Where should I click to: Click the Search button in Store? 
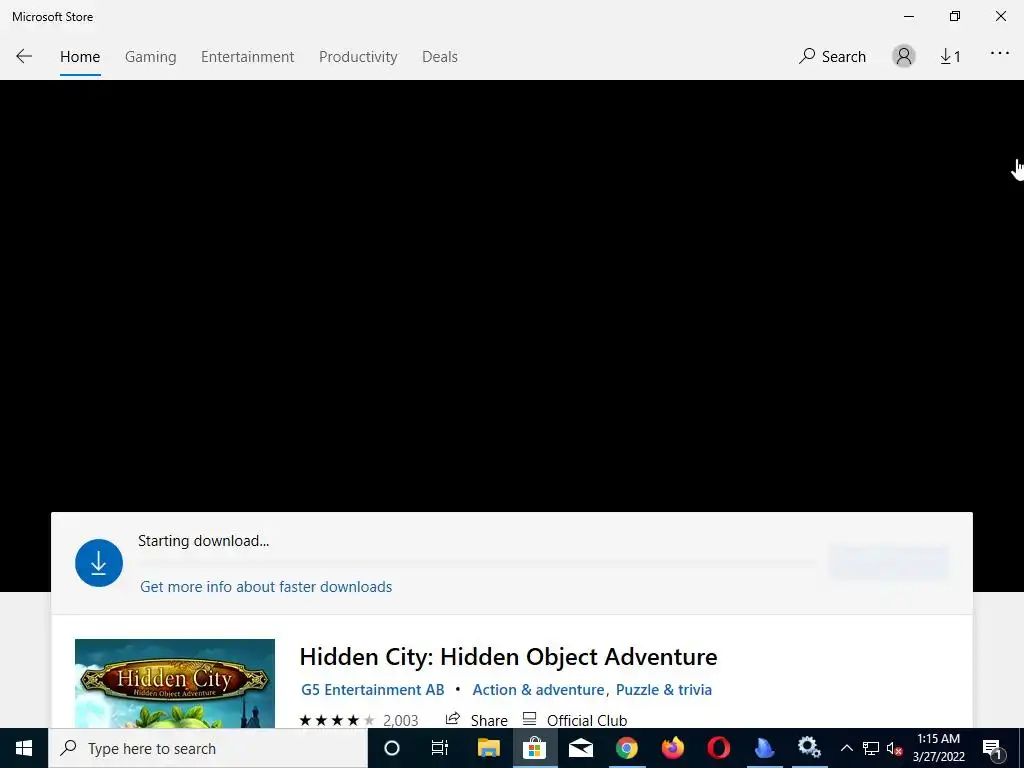pos(833,57)
